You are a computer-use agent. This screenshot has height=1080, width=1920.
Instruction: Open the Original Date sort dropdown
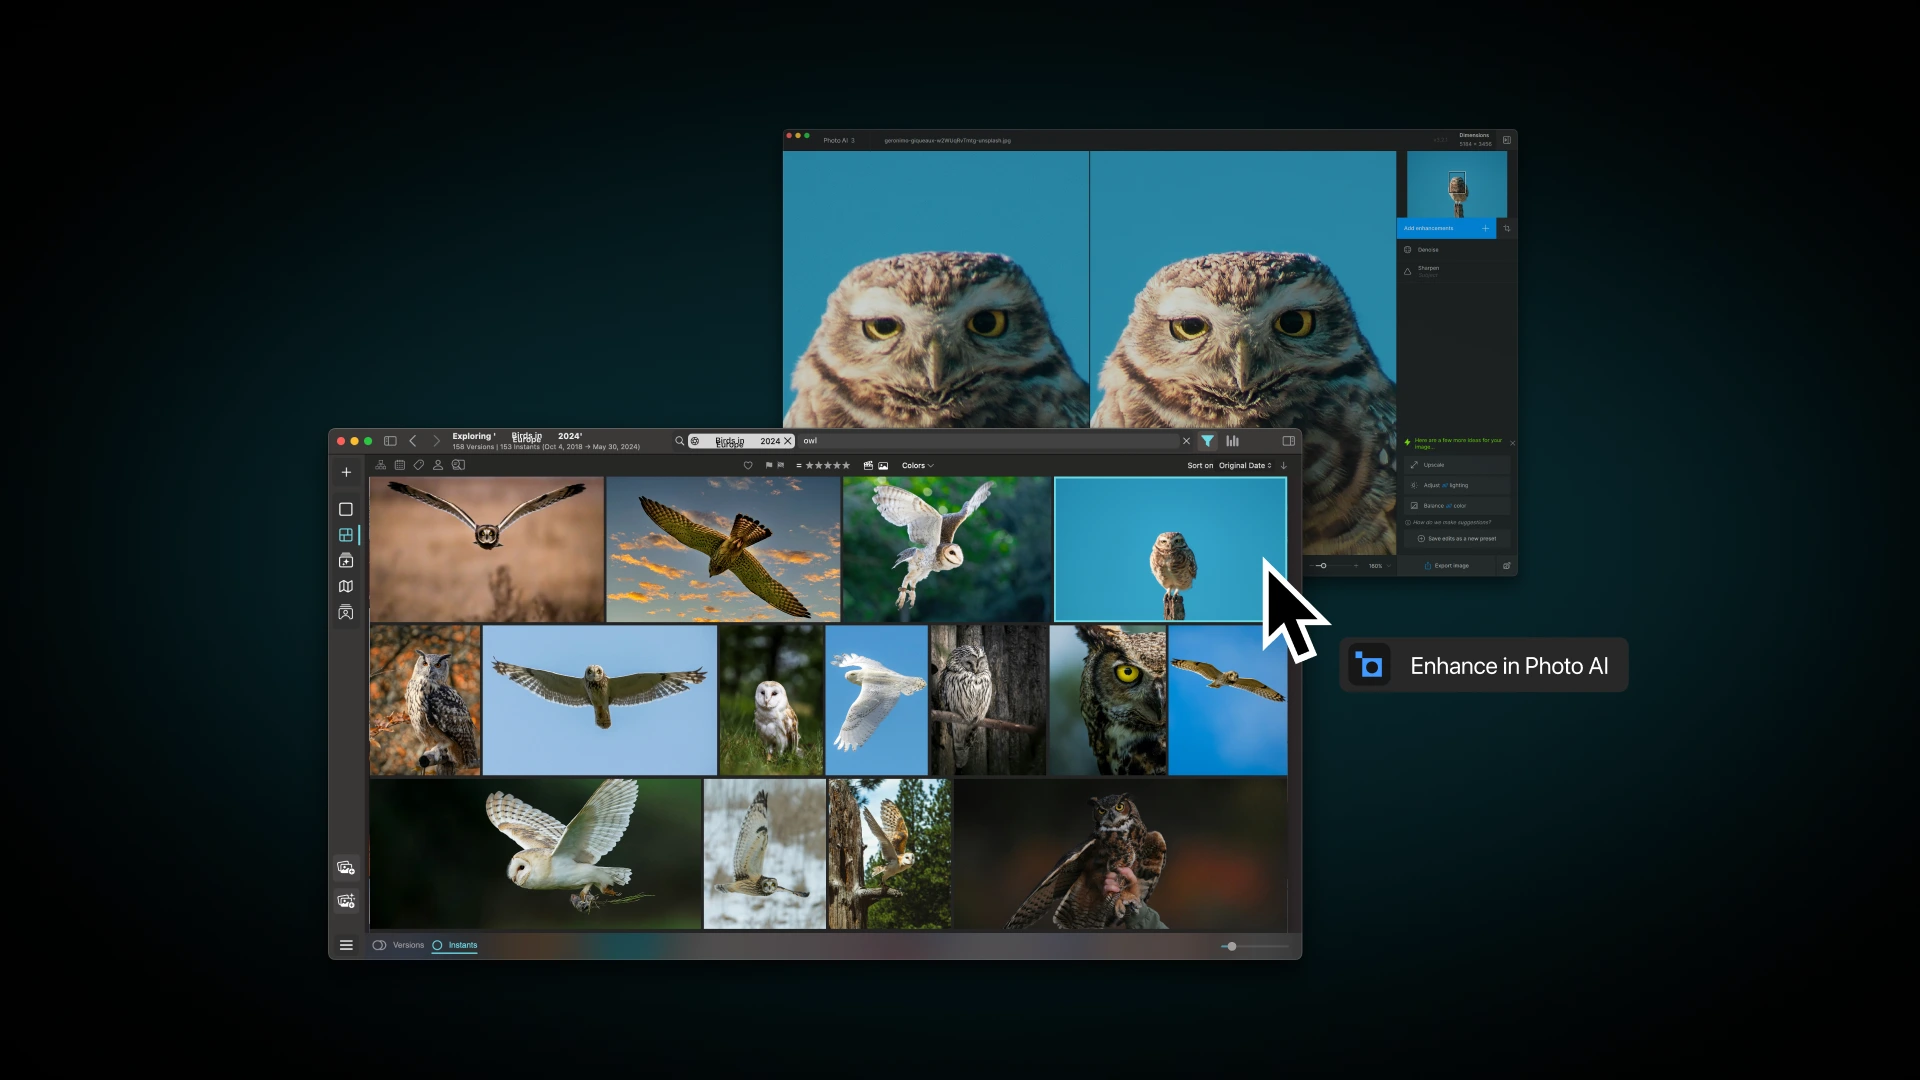1245,465
